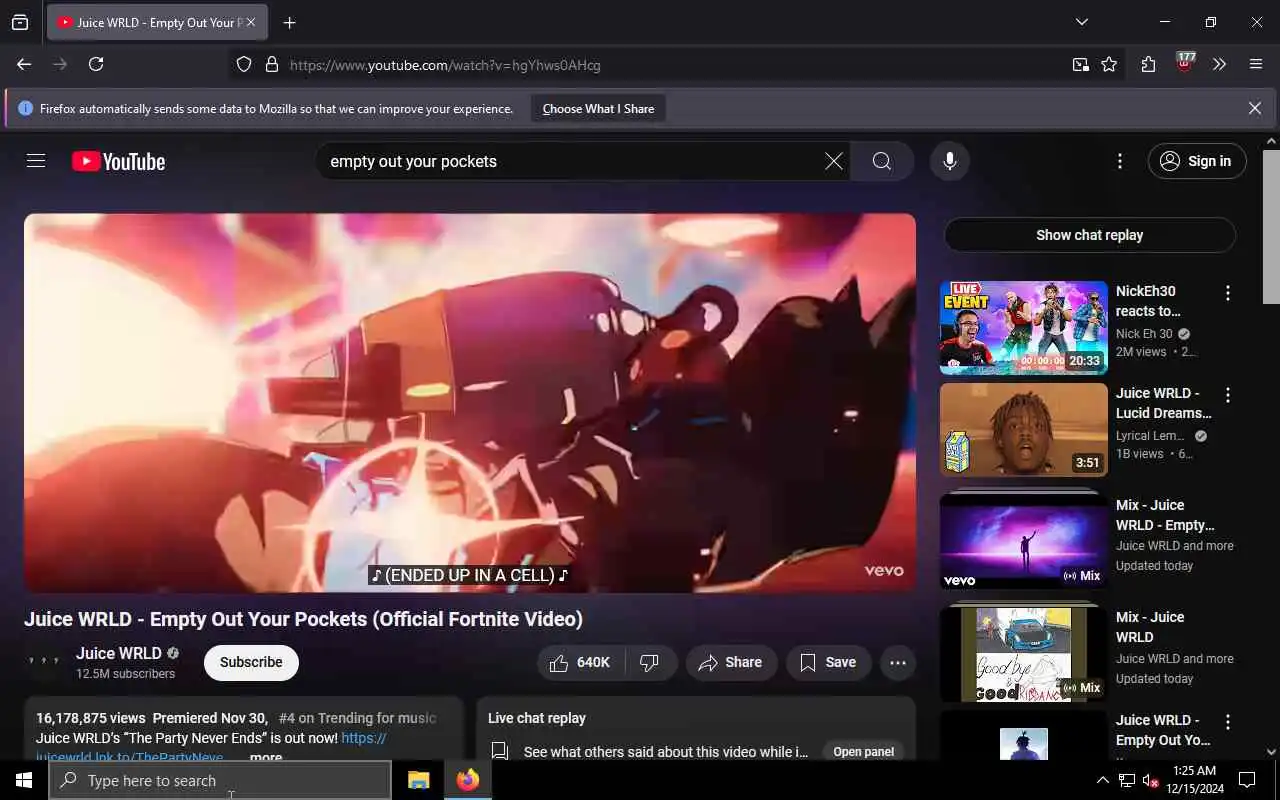Sign in to YouTube
Viewport: 1280px width, 800px height.
tap(1197, 161)
